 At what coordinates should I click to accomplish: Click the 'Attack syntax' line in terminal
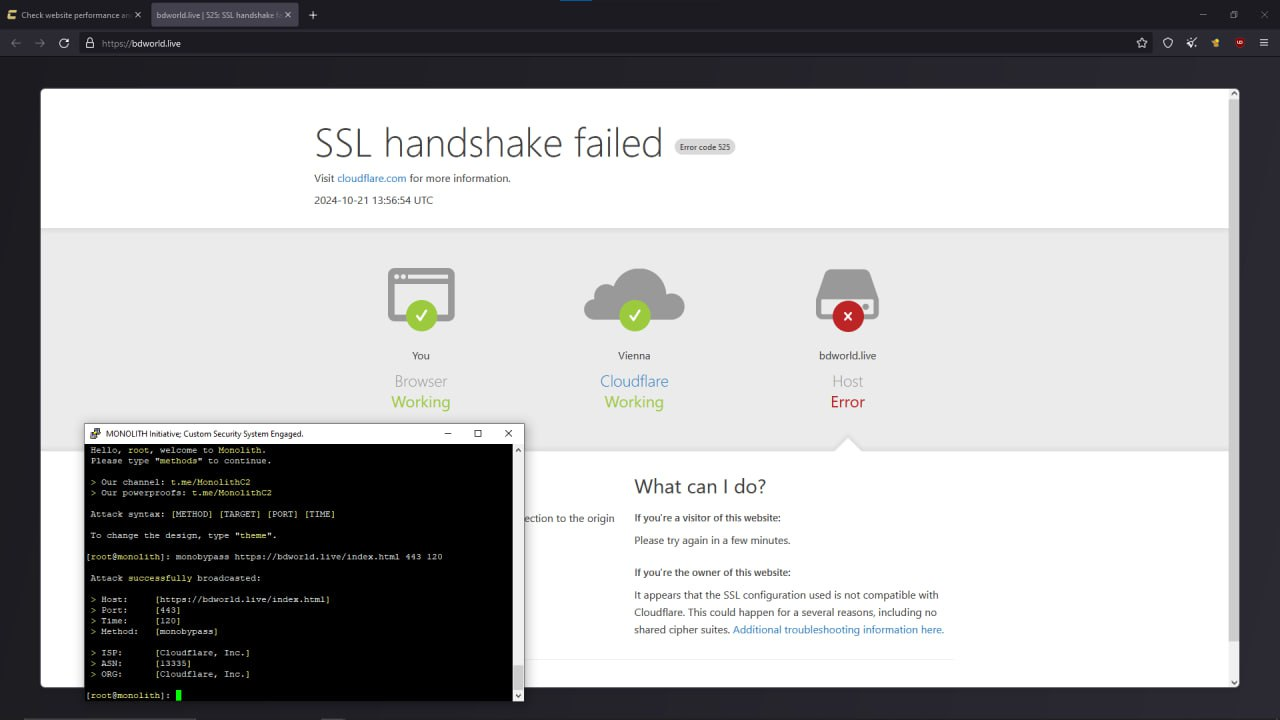[213, 514]
